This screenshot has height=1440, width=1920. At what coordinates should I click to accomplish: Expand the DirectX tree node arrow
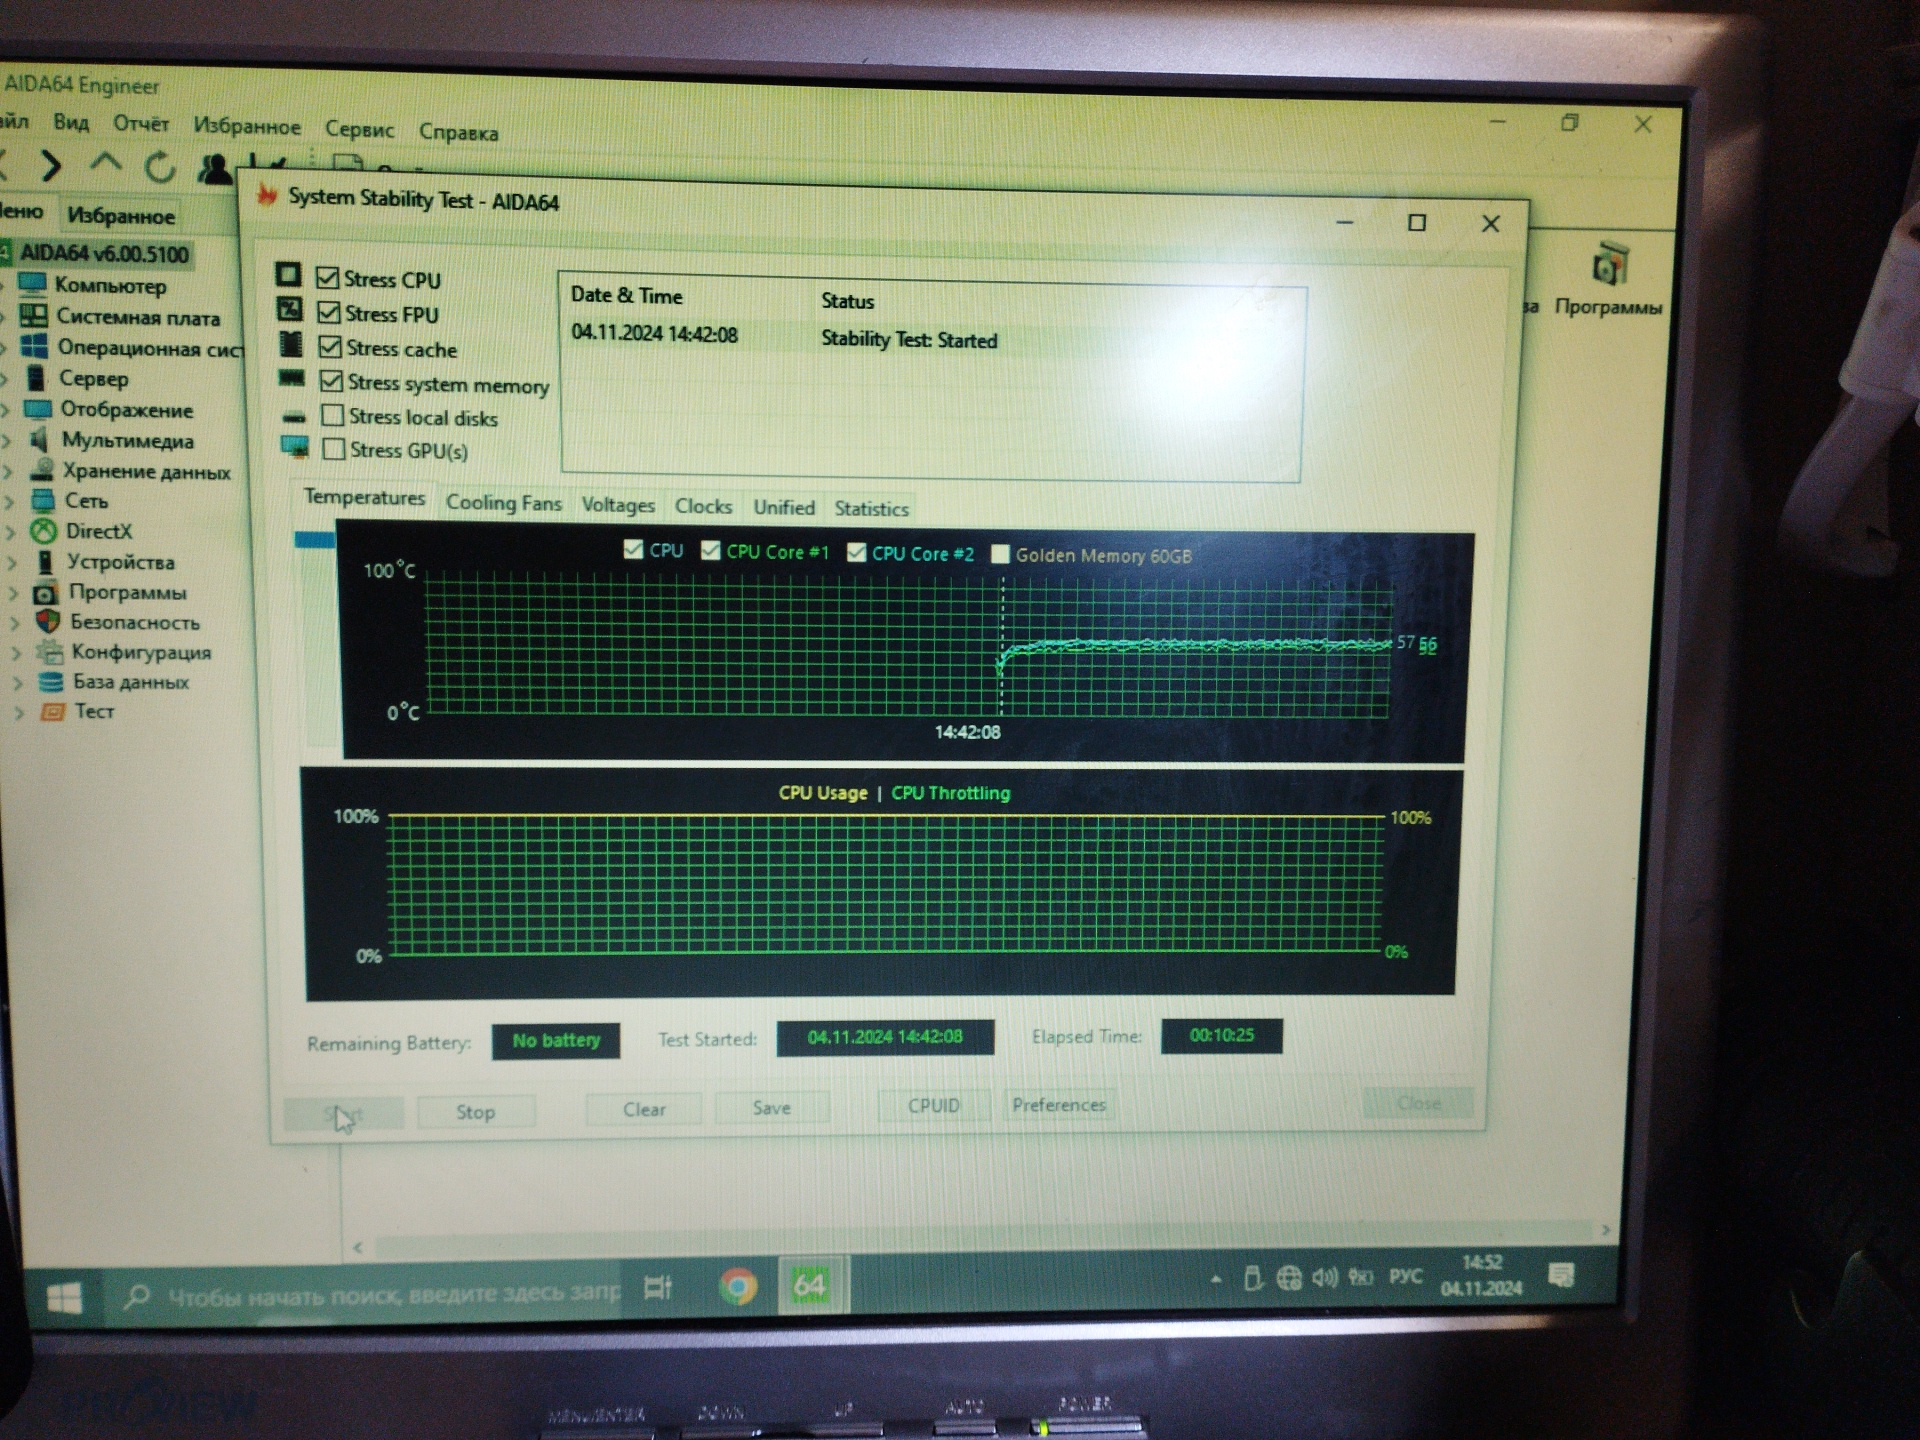[10, 531]
